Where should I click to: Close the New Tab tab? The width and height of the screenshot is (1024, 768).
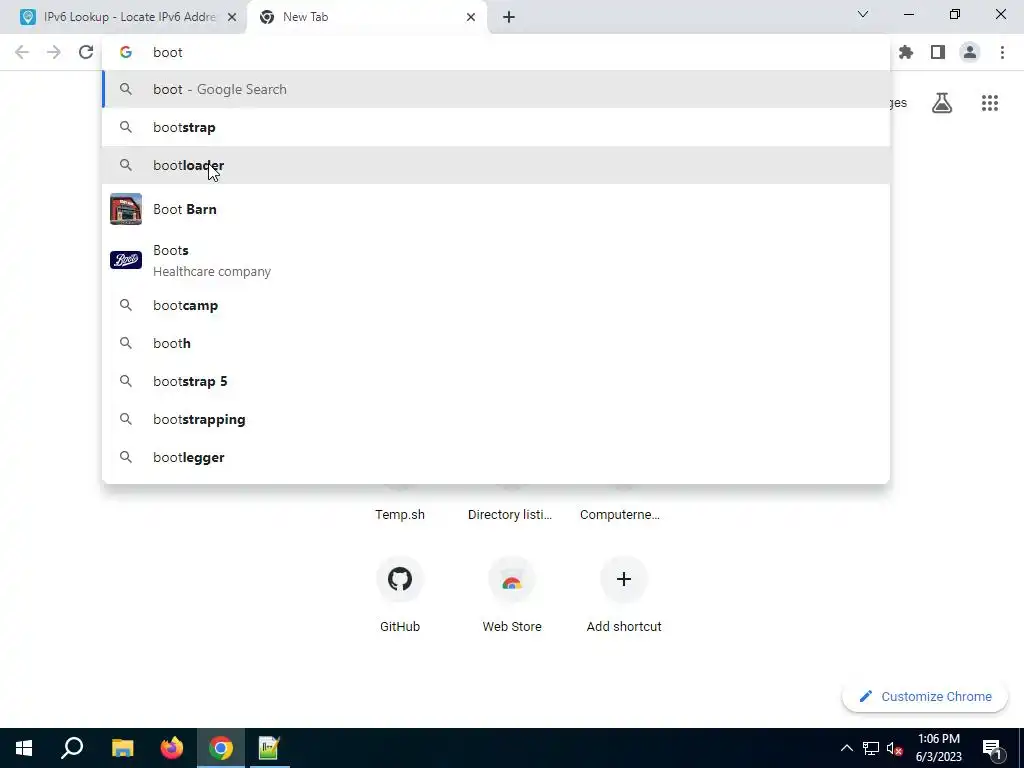[471, 17]
